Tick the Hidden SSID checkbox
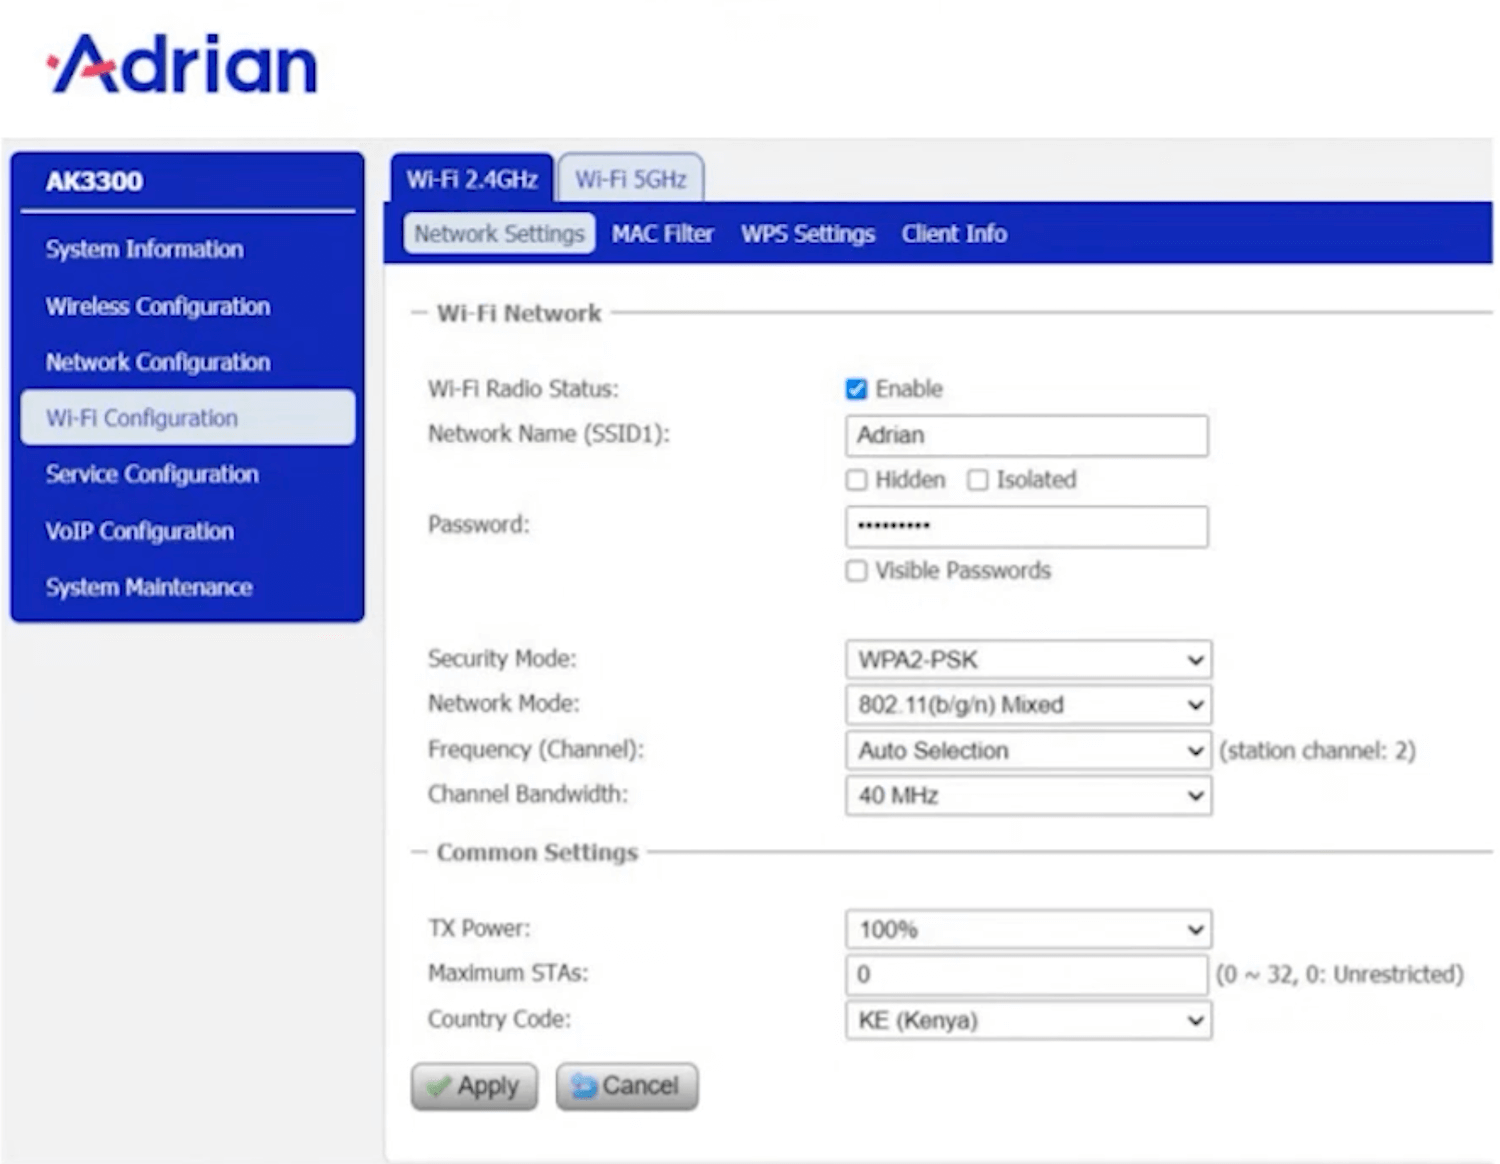This screenshot has height=1164, width=1500. click(x=856, y=480)
